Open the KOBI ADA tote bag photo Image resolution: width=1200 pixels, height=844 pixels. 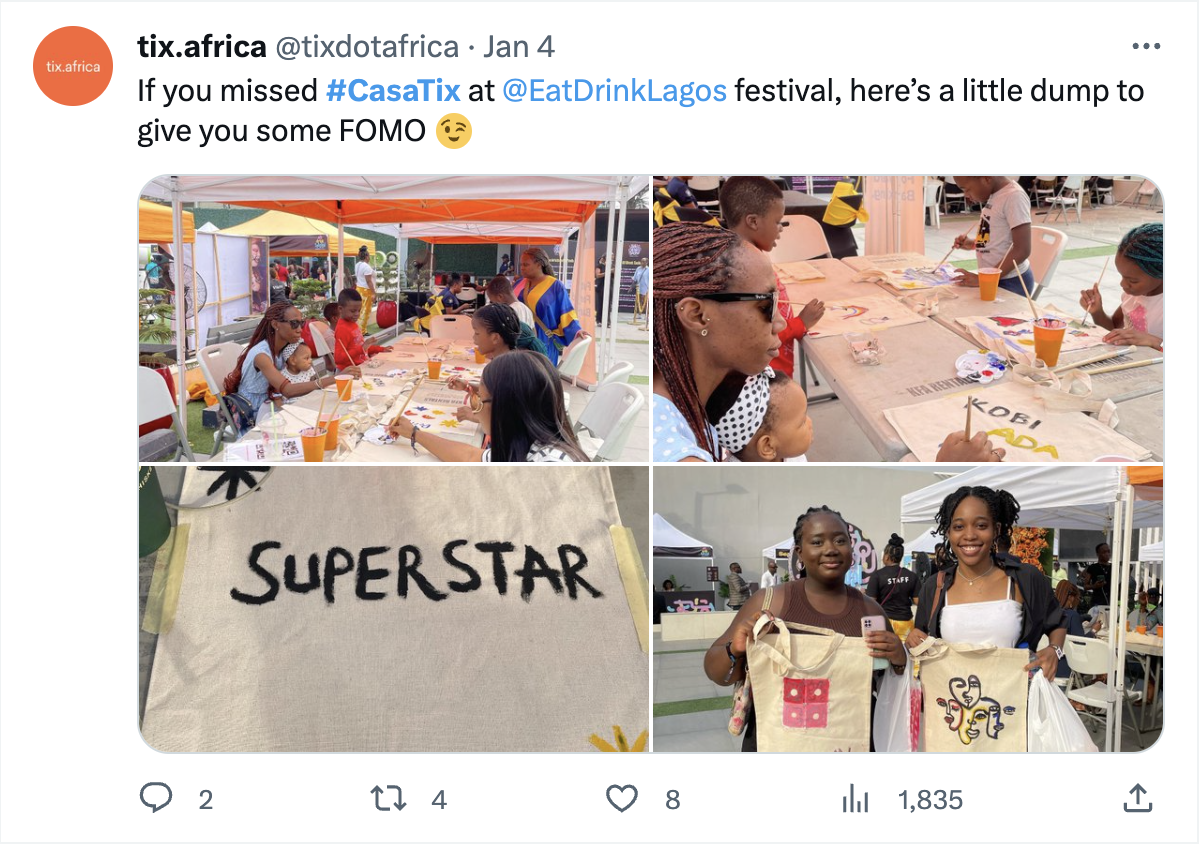coord(908,319)
